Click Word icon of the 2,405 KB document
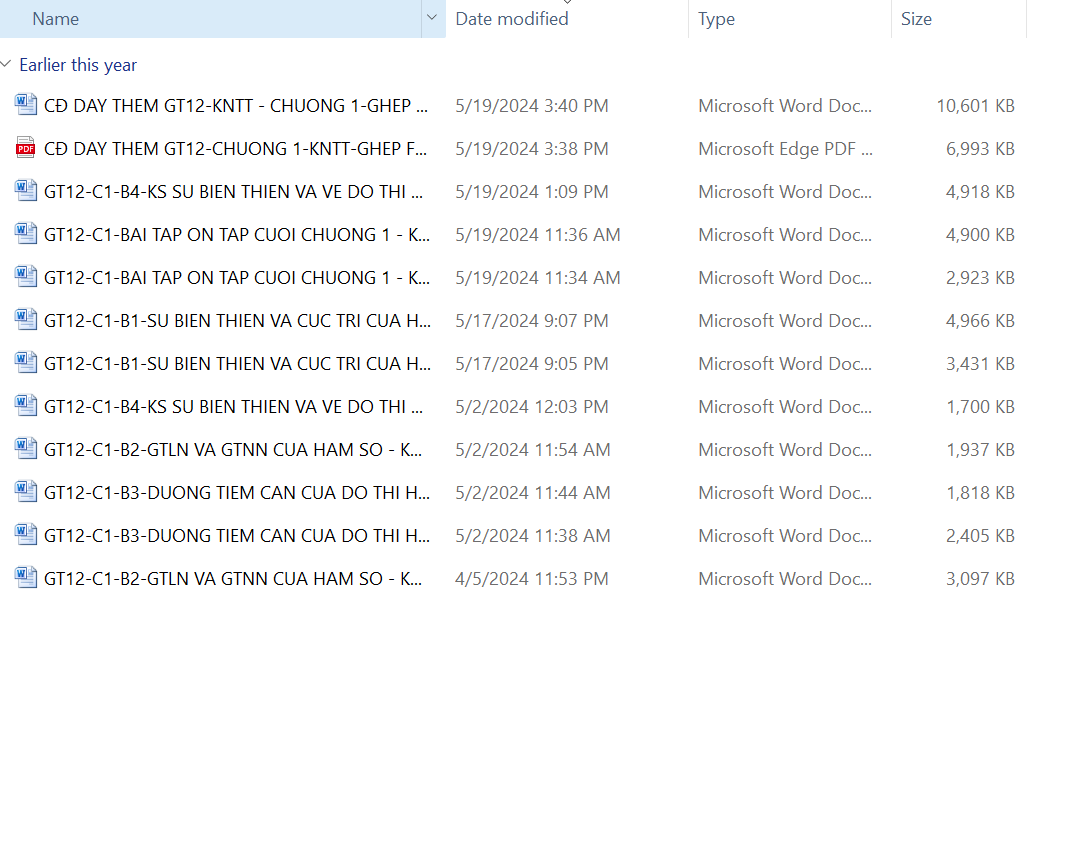1086x845 pixels. (25, 536)
